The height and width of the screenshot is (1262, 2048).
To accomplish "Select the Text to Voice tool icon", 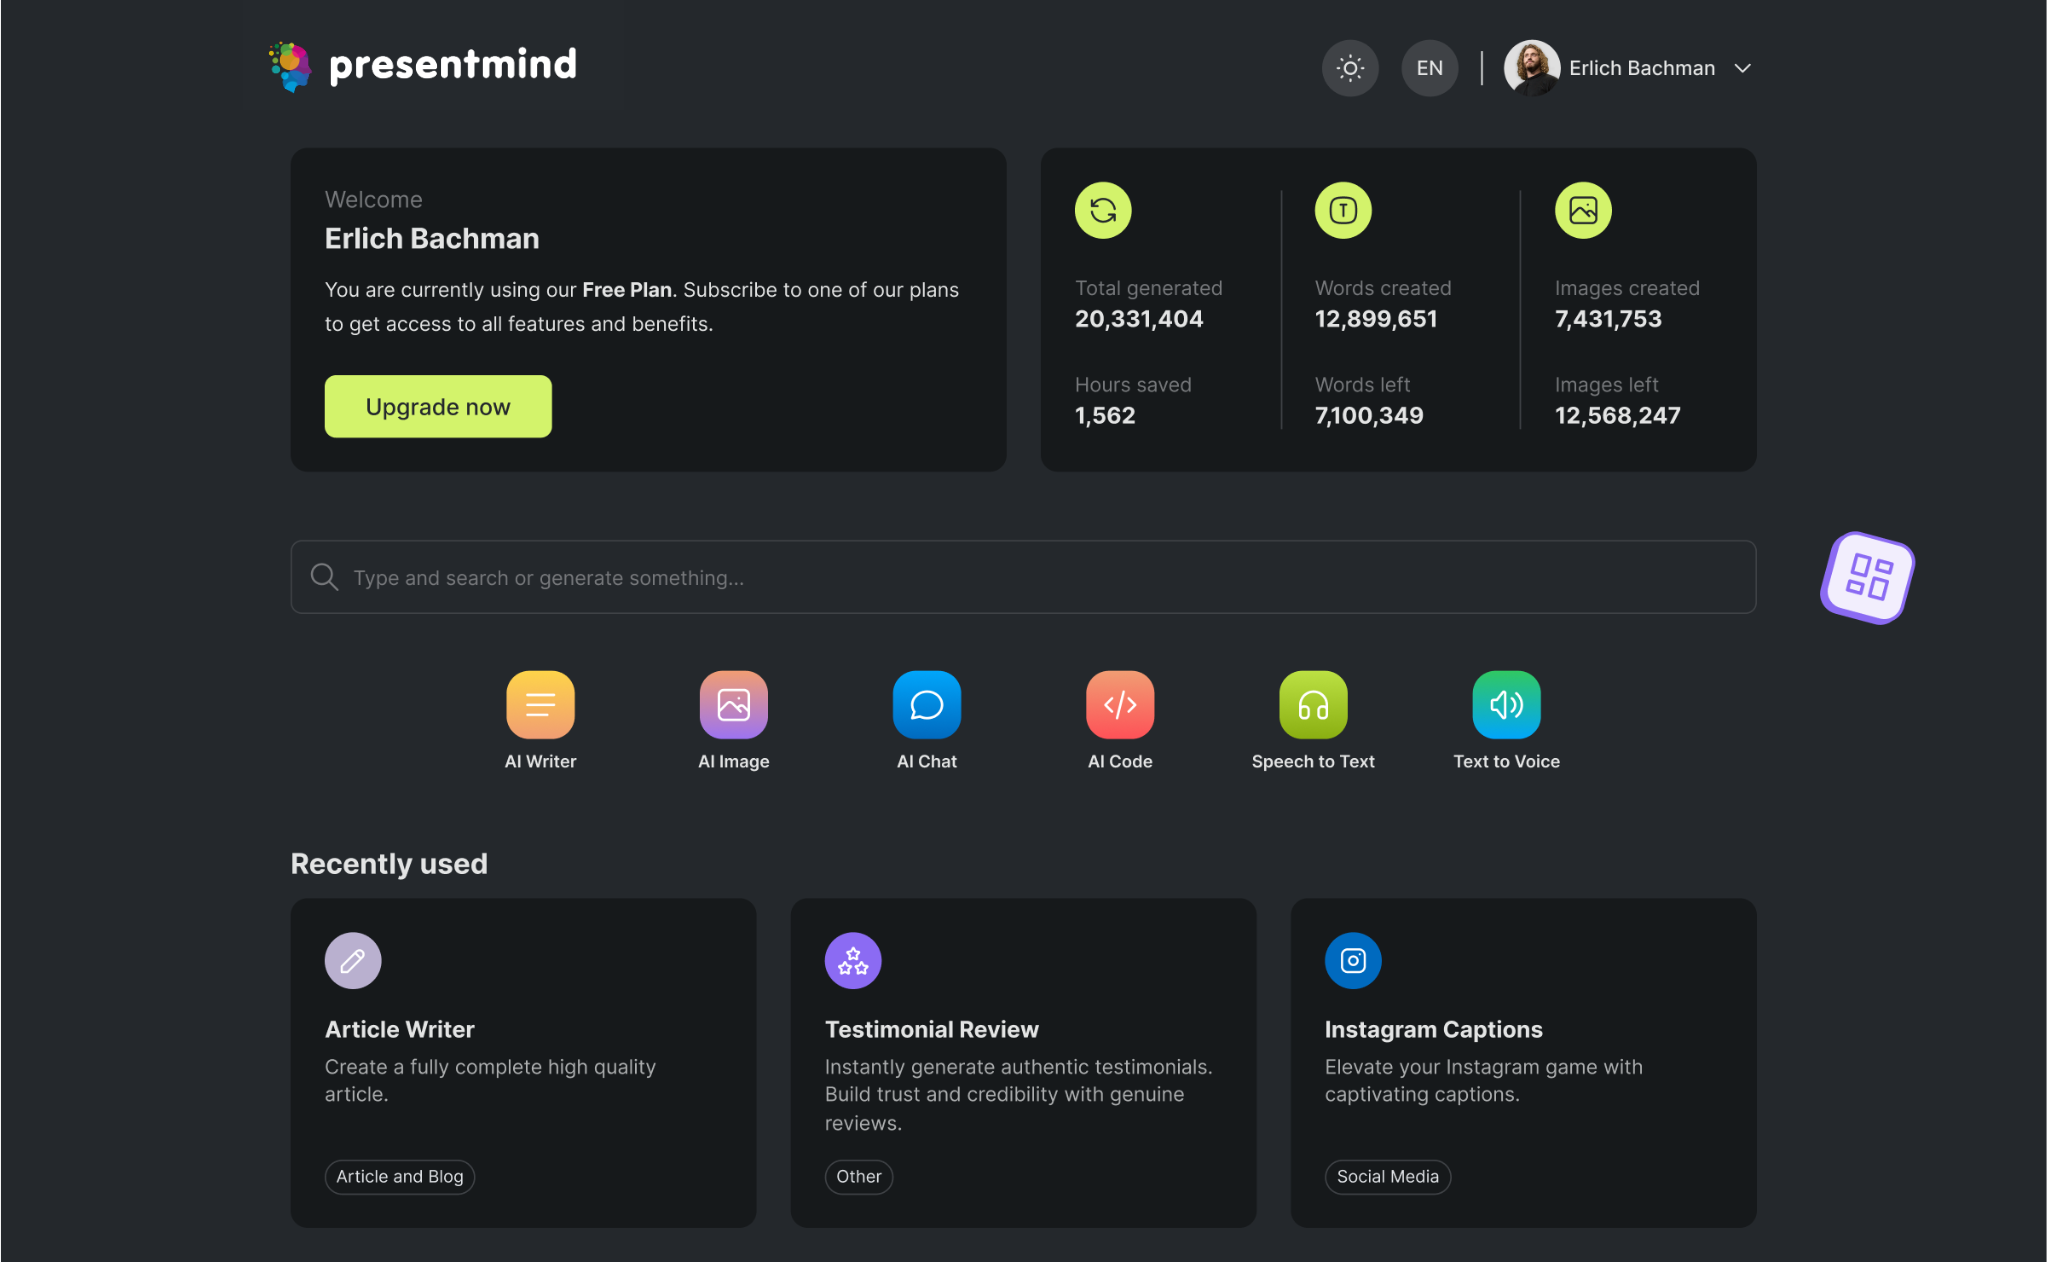I will tap(1507, 703).
